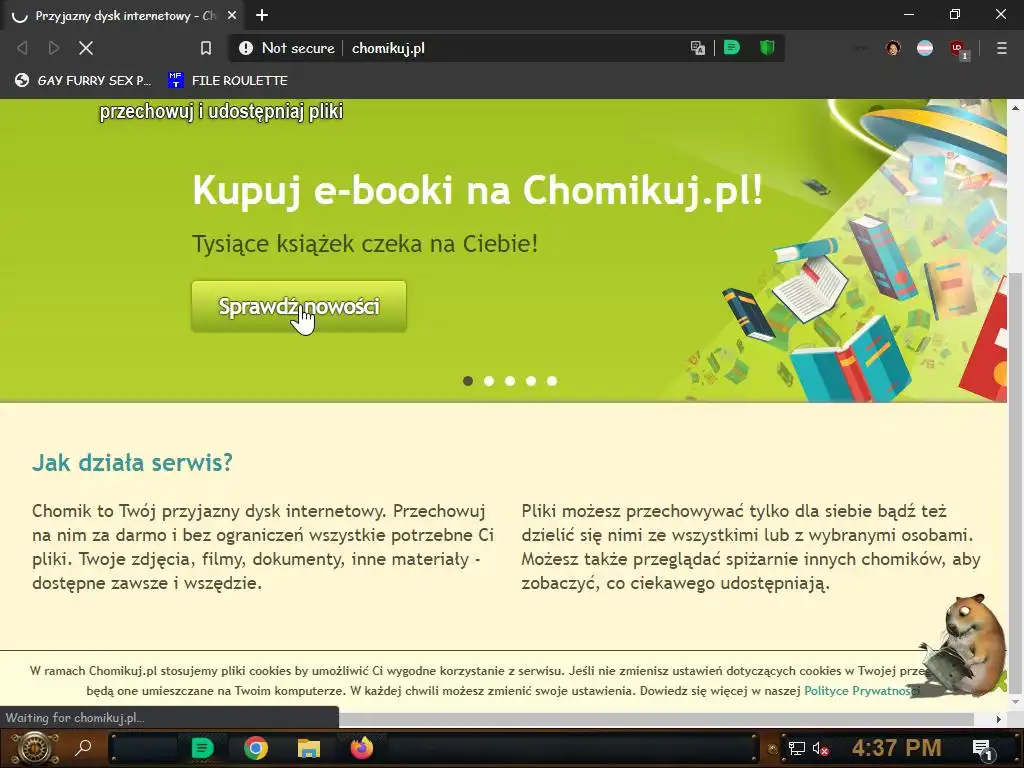Click the Tysiące książek czeka na Ciebie! text
The image size is (1024, 768).
(365, 244)
